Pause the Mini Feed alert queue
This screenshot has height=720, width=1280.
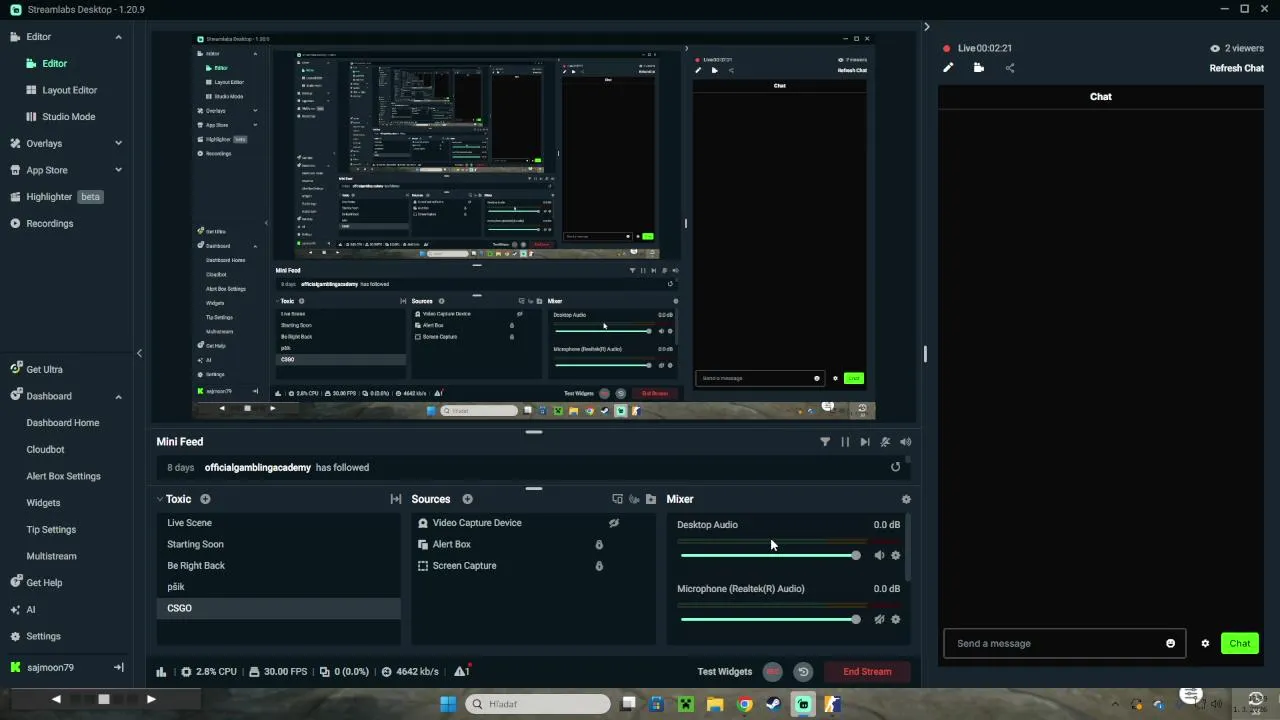(x=845, y=441)
